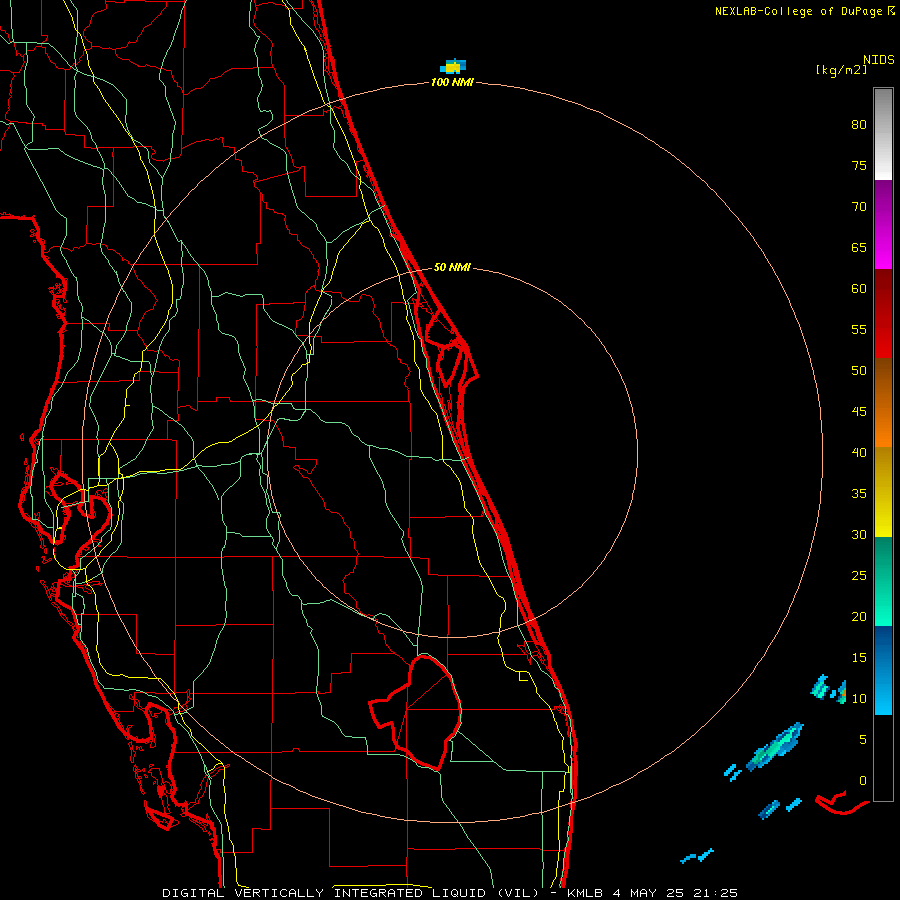Click the 30 value on the VIL scale
This screenshot has height=900, width=900.
(859, 534)
